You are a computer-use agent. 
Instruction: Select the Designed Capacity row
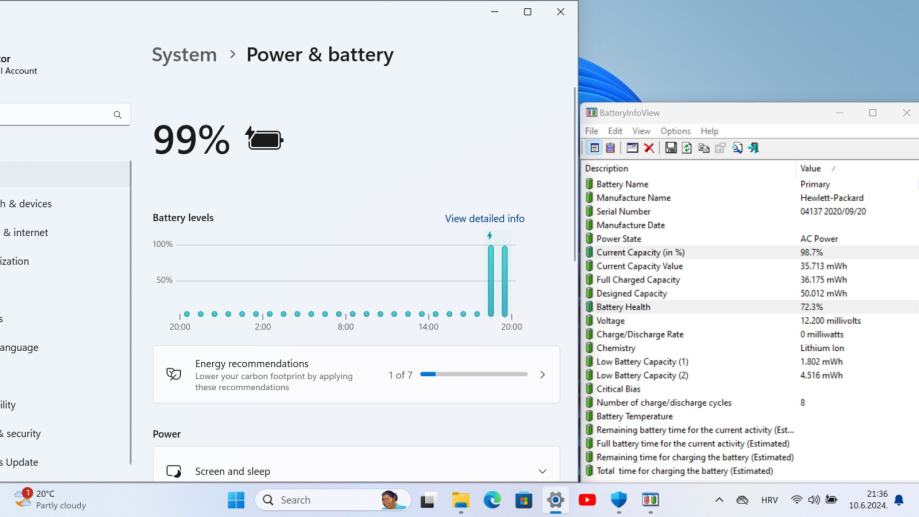point(750,293)
